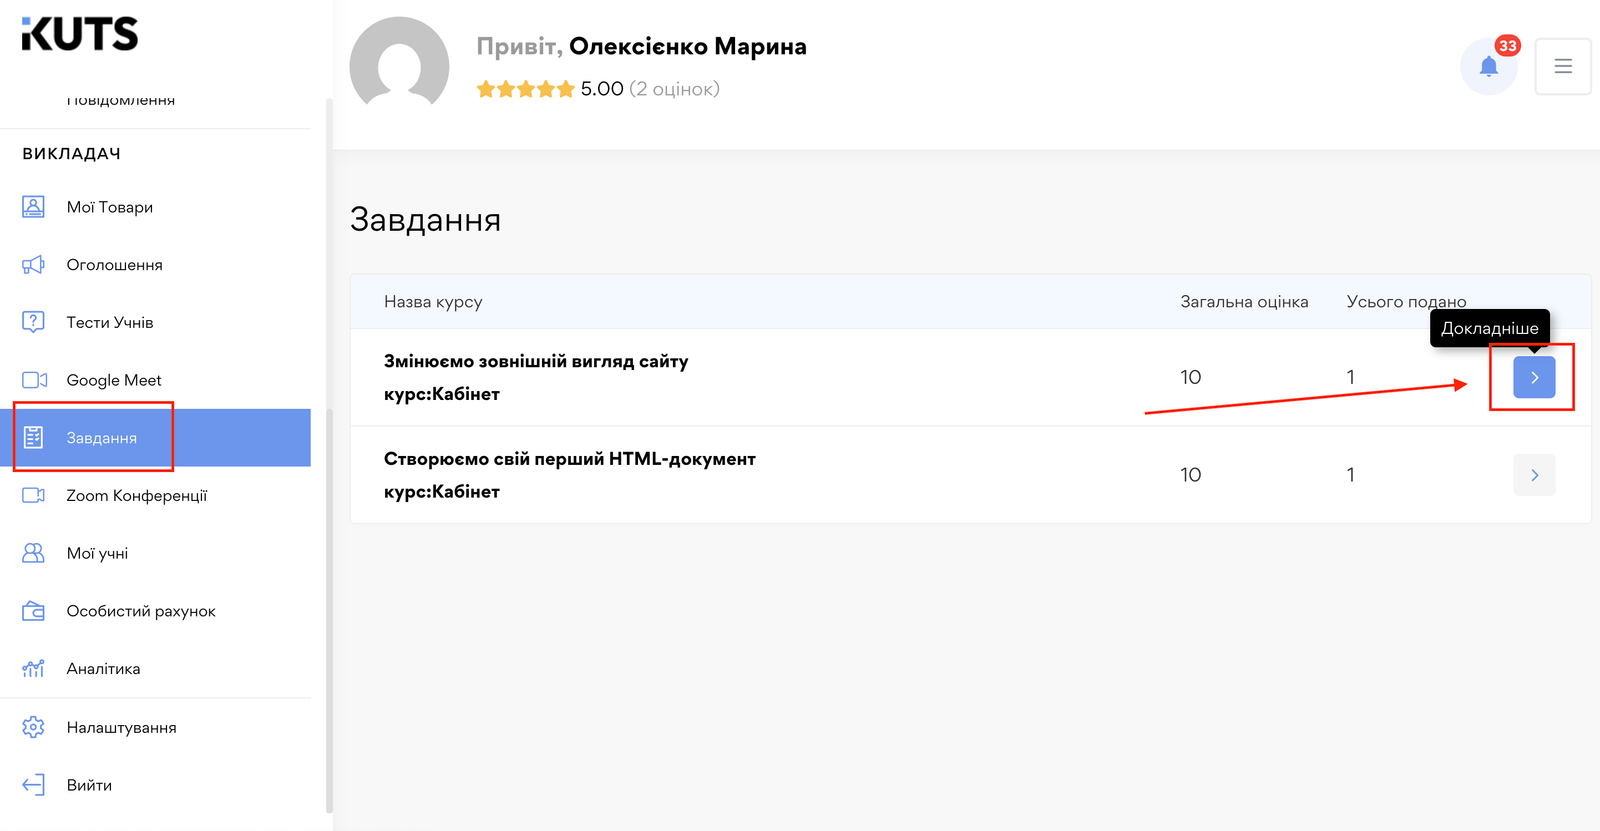The width and height of the screenshot is (1600, 831).
Task: Click course title Створюємо свій перший HTML-документ
Action: point(570,459)
